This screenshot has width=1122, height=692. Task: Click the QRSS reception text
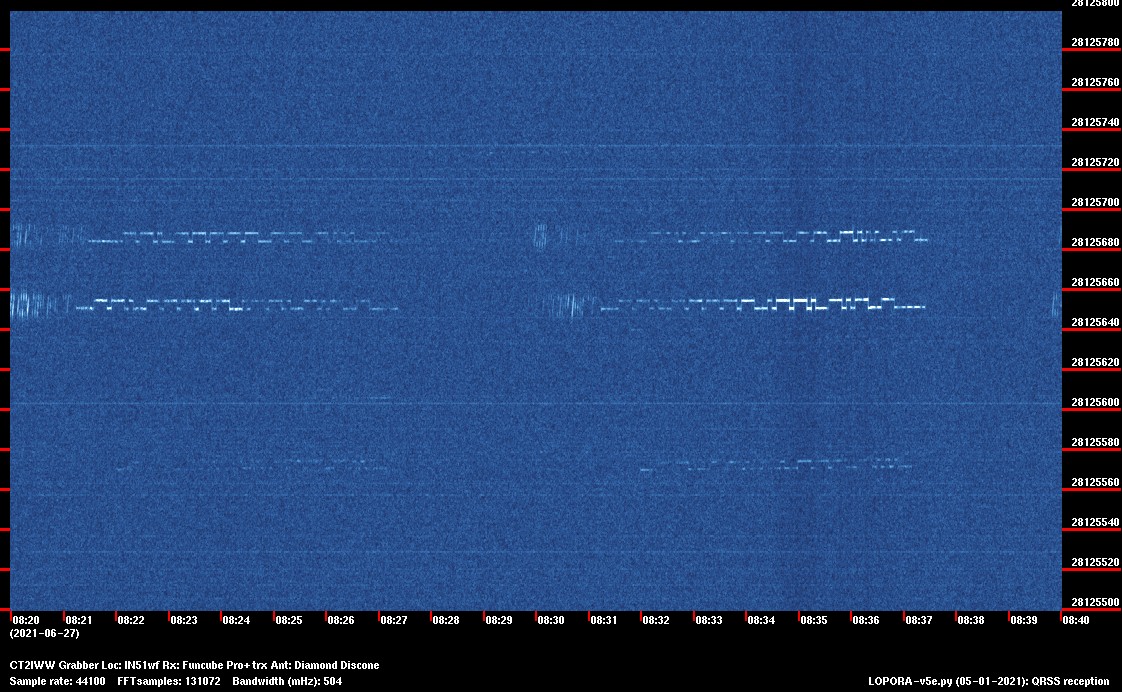coord(1070,682)
